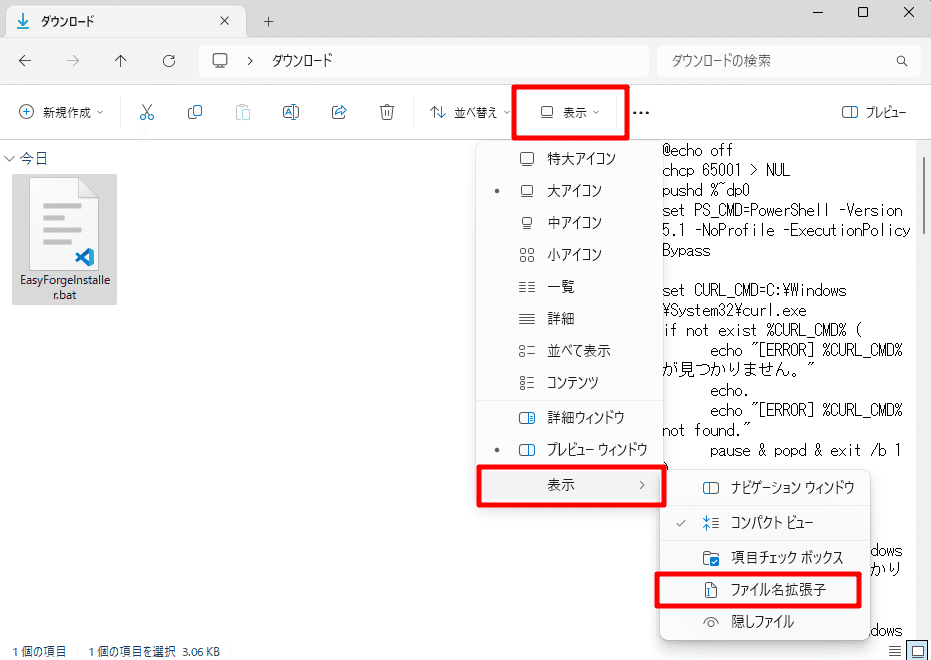Click the search magnifier icon

click(902, 61)
